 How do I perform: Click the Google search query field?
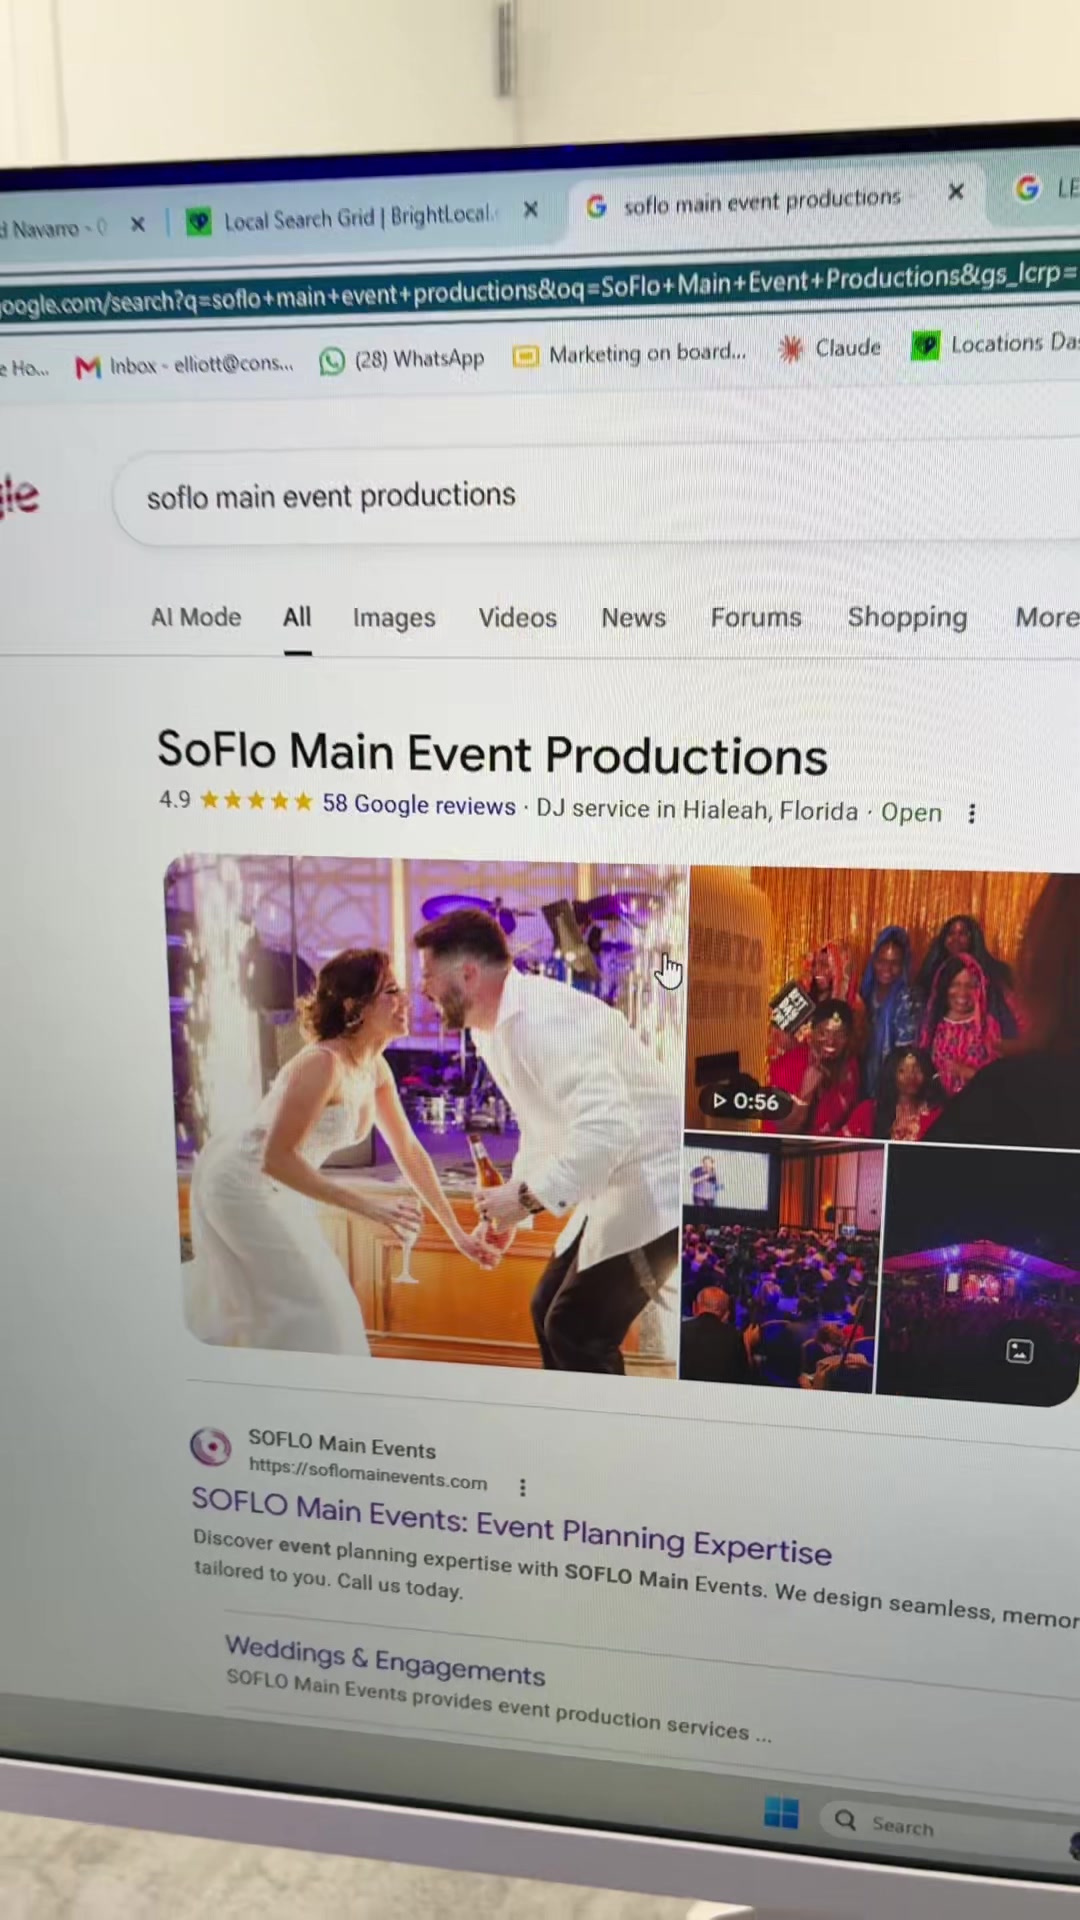tap(600, 496)
